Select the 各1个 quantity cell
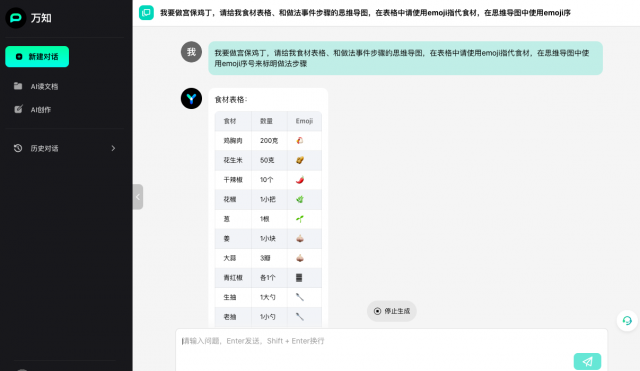 pos(268,278)
